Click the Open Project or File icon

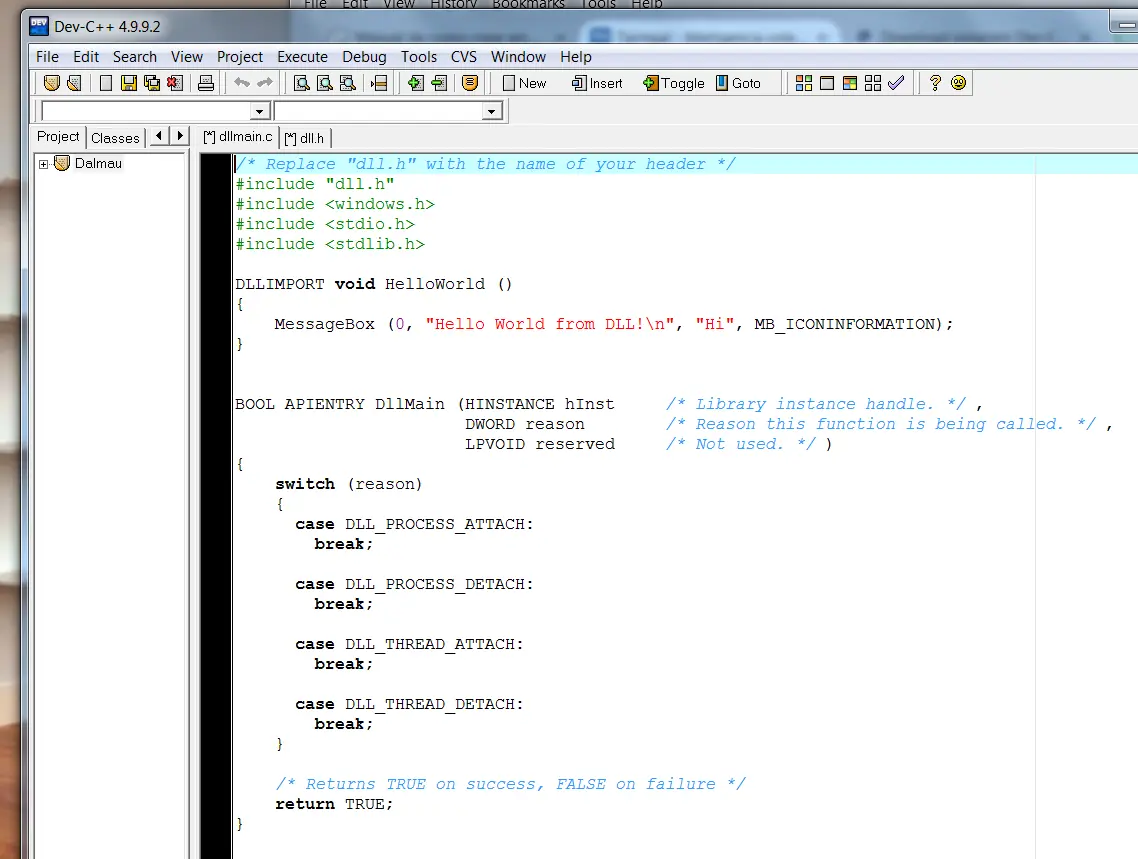[x=74, y=83]
